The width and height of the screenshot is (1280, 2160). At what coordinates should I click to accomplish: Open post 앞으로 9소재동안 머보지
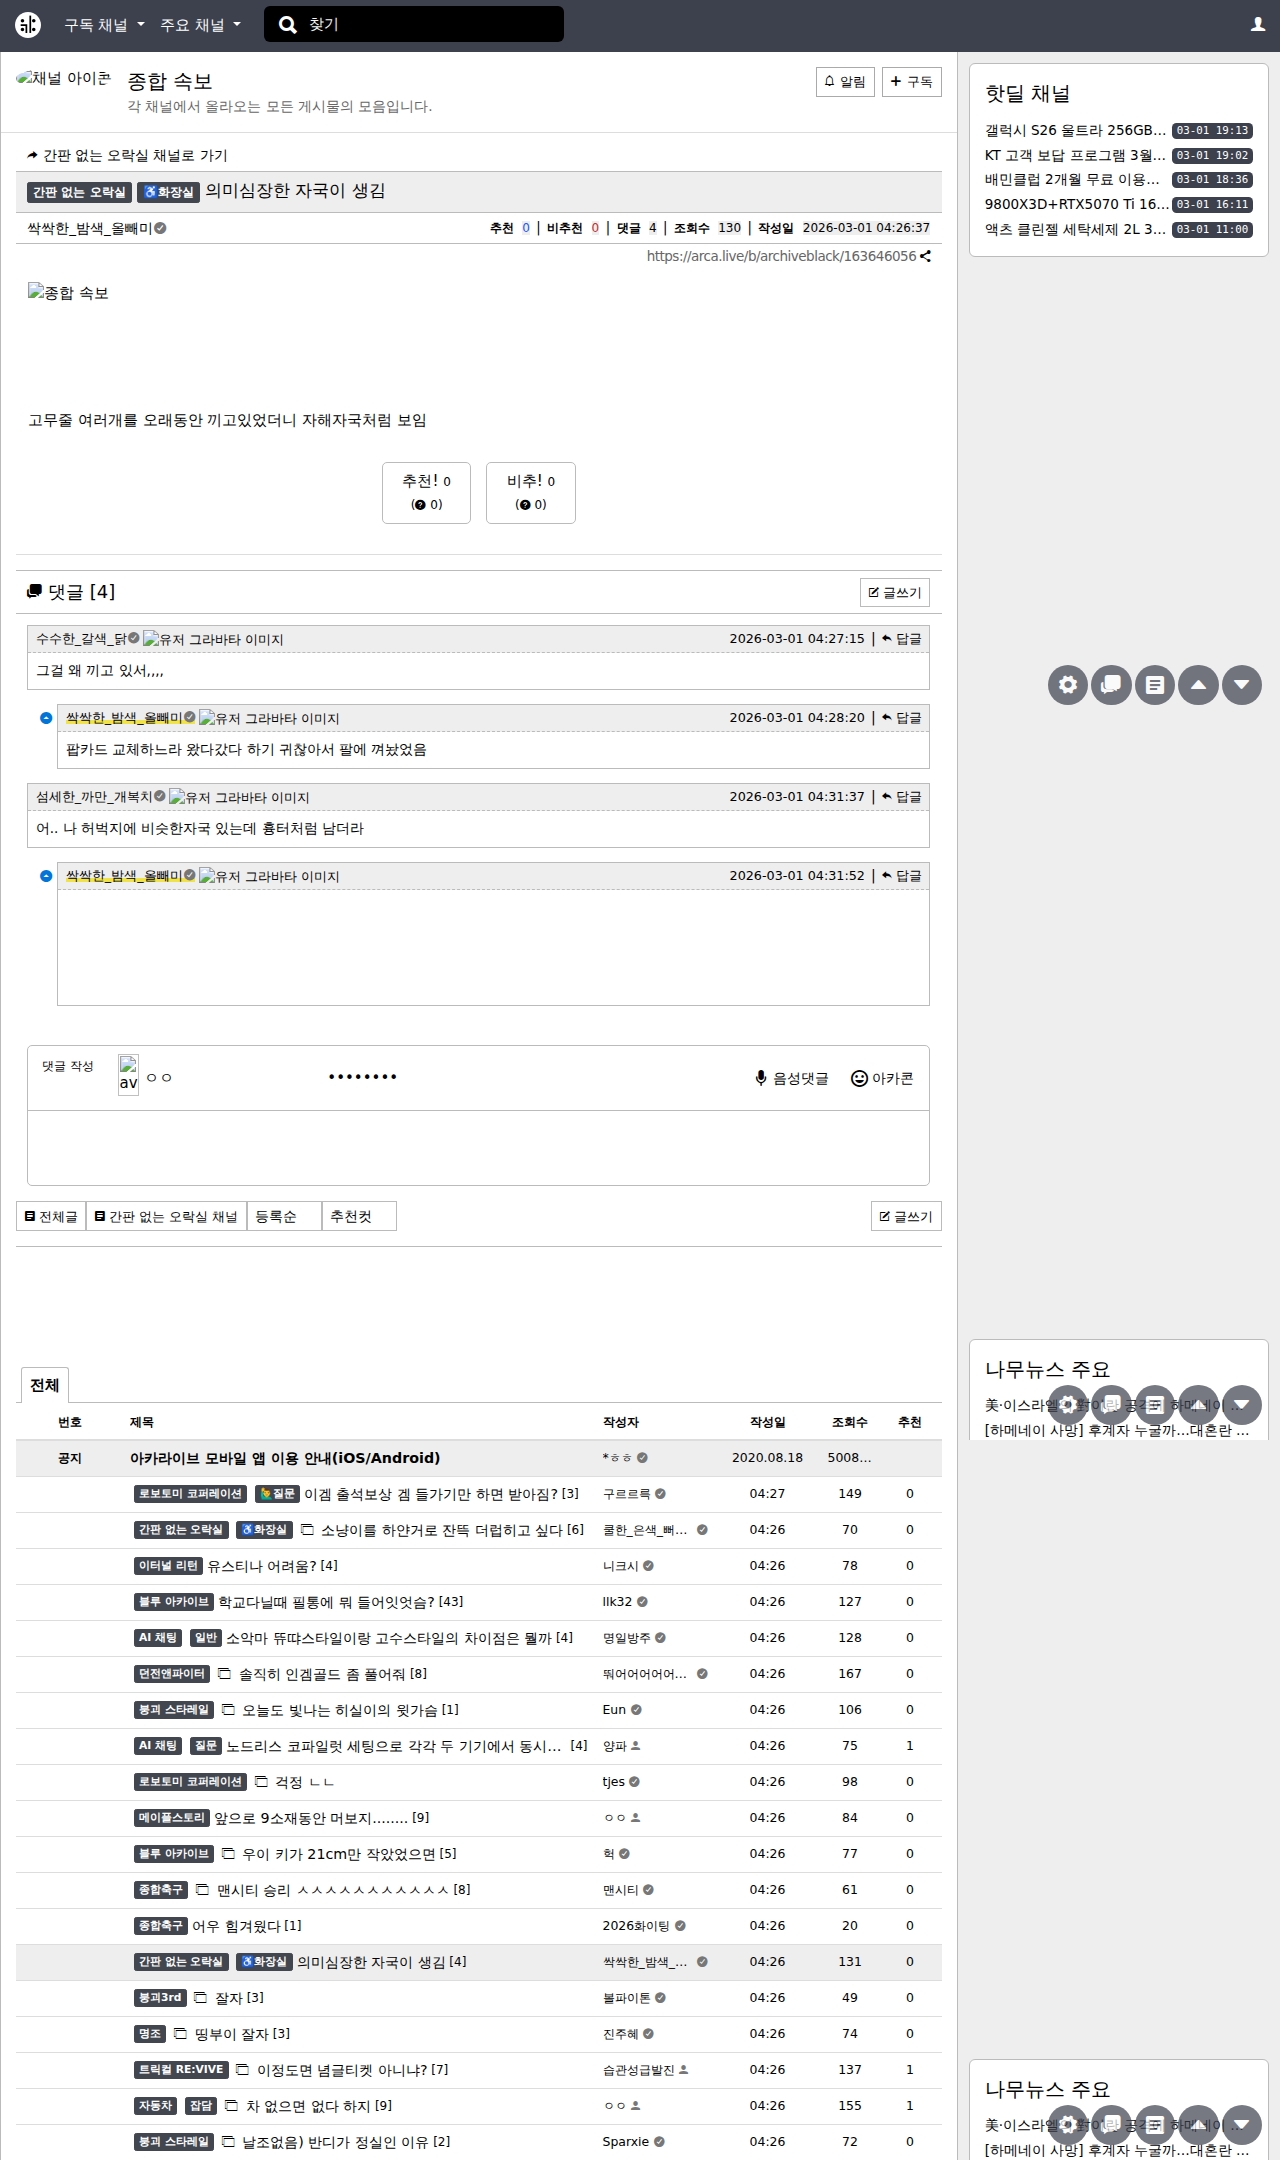coord(311,1818)
